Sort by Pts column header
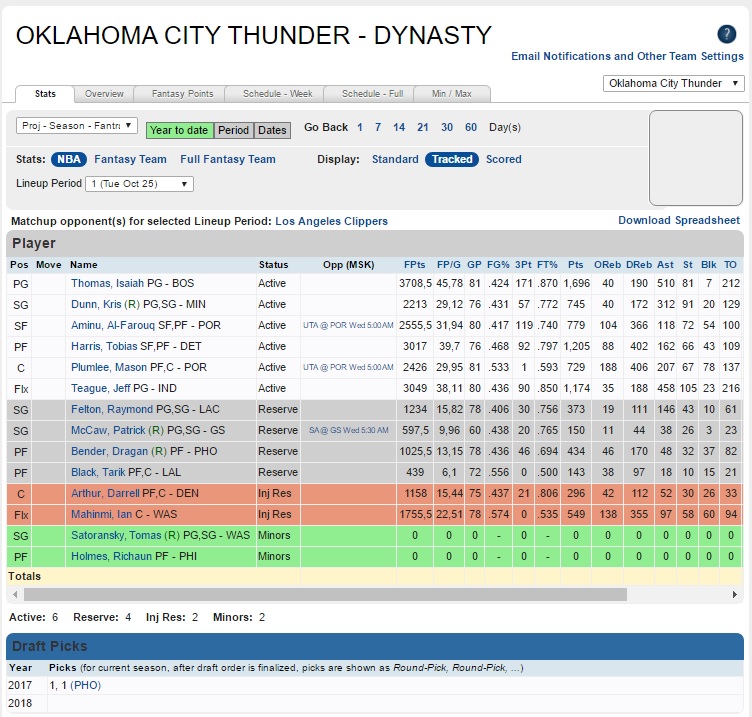 (576, 265)
